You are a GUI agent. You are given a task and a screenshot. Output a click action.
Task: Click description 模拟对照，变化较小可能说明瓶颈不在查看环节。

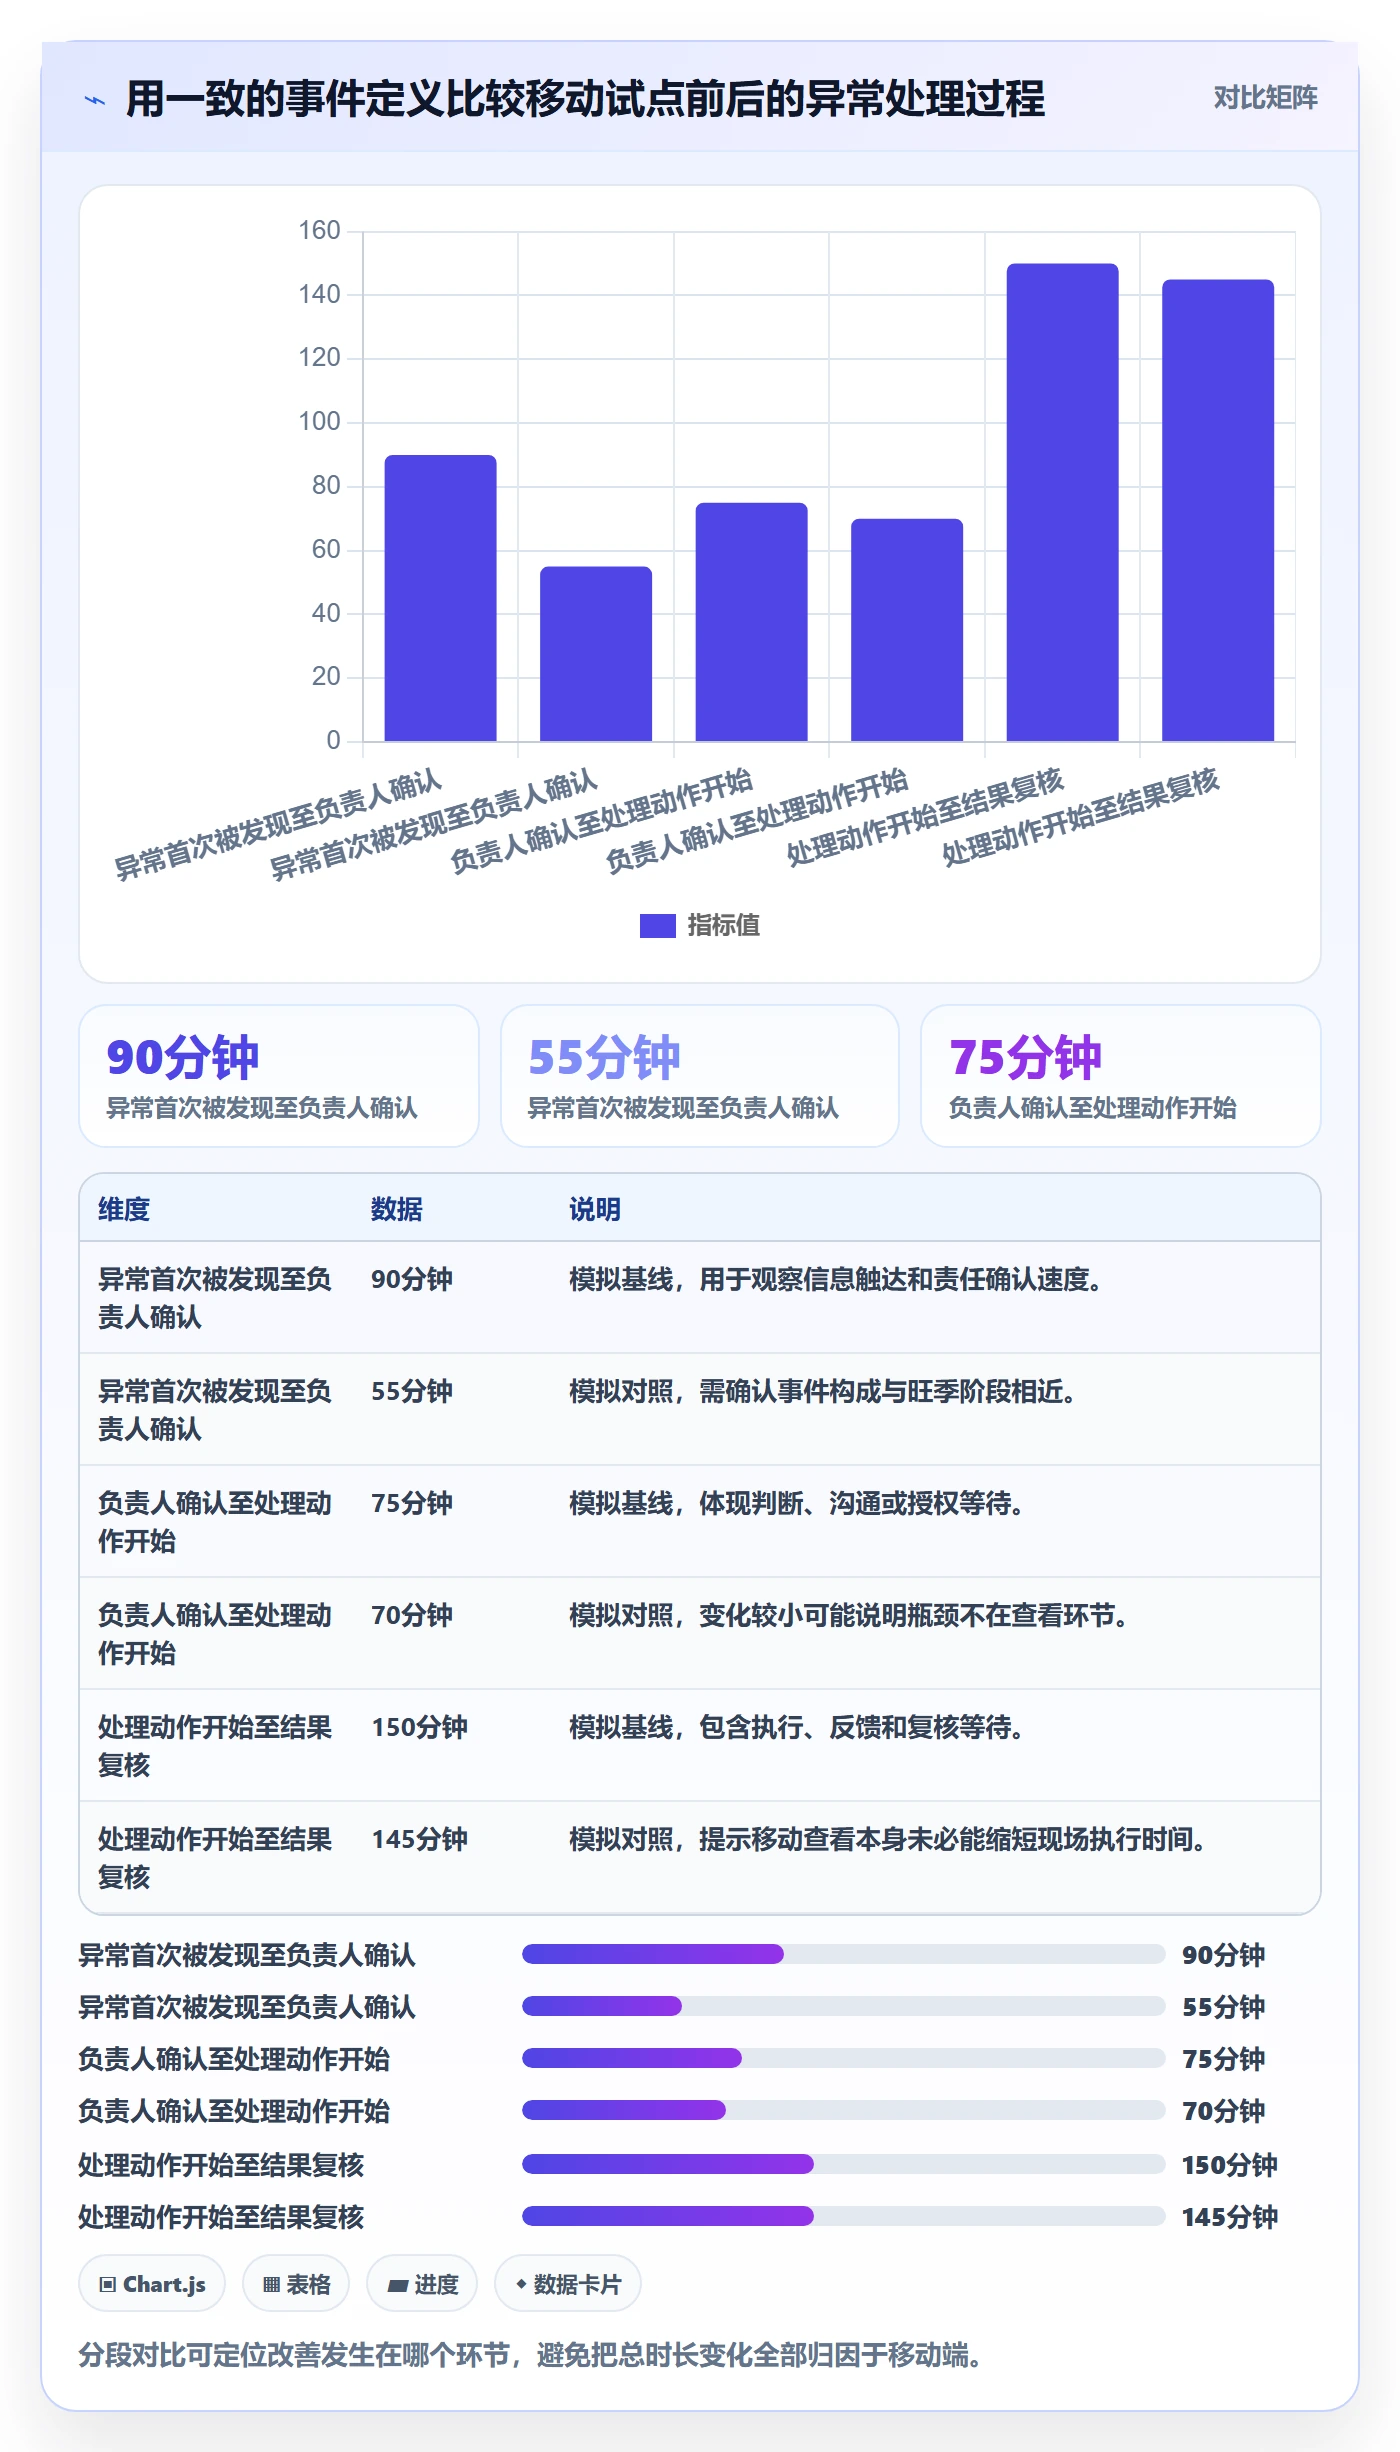coord(849,1615)
